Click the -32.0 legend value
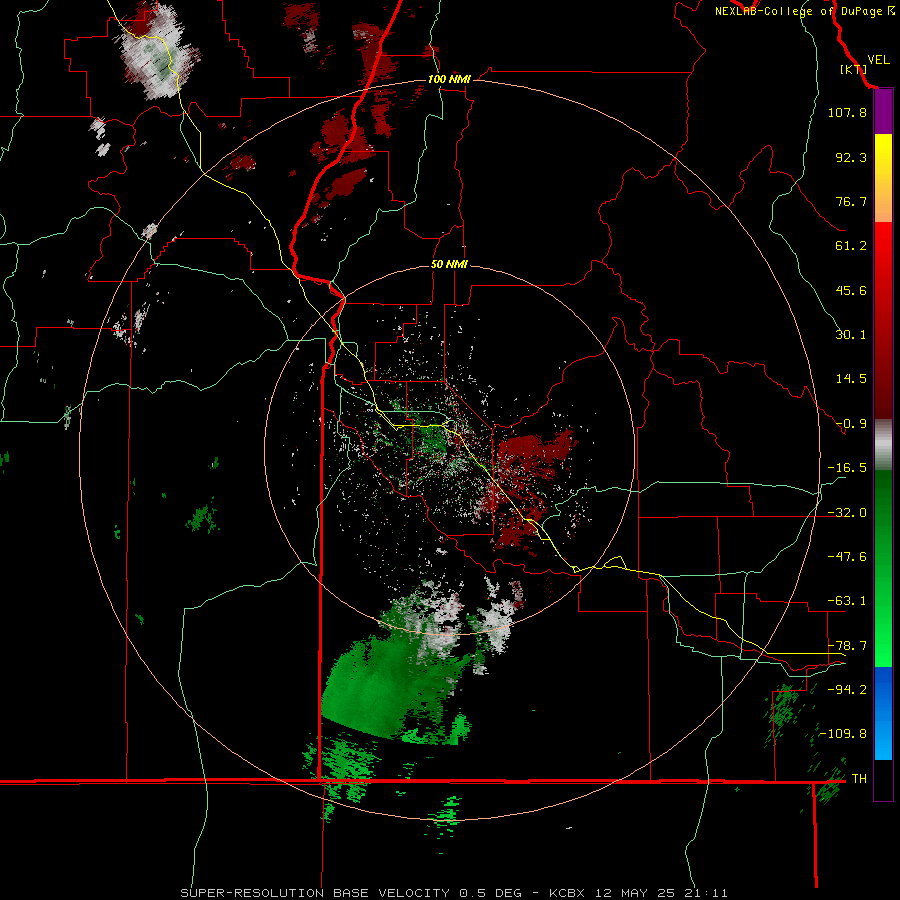The height and width of the screenshot is (900, 900). 847,513
